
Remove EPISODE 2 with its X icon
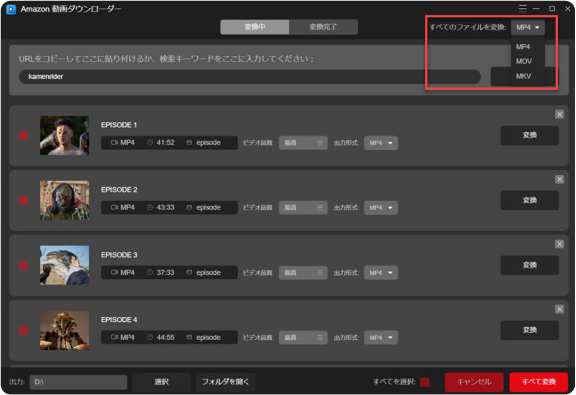pos(559,179)
